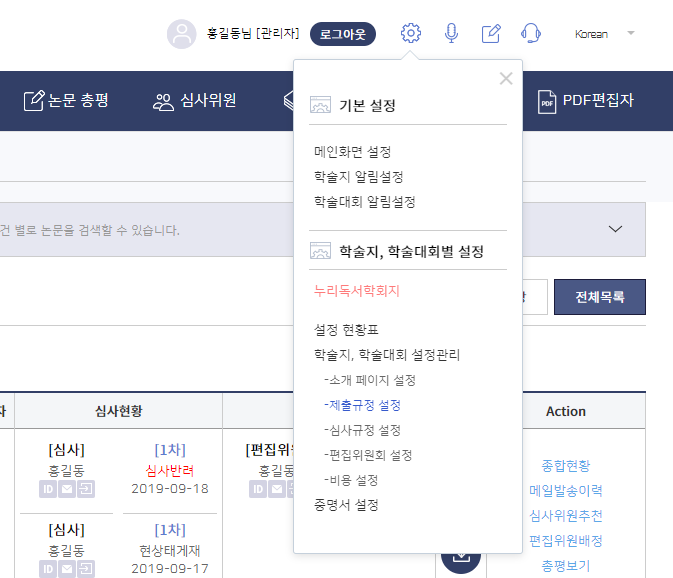This screenshot has width=673, height=578.
Task: Go to the 심사위원 navigation tab
Action: tap(195, 100)
